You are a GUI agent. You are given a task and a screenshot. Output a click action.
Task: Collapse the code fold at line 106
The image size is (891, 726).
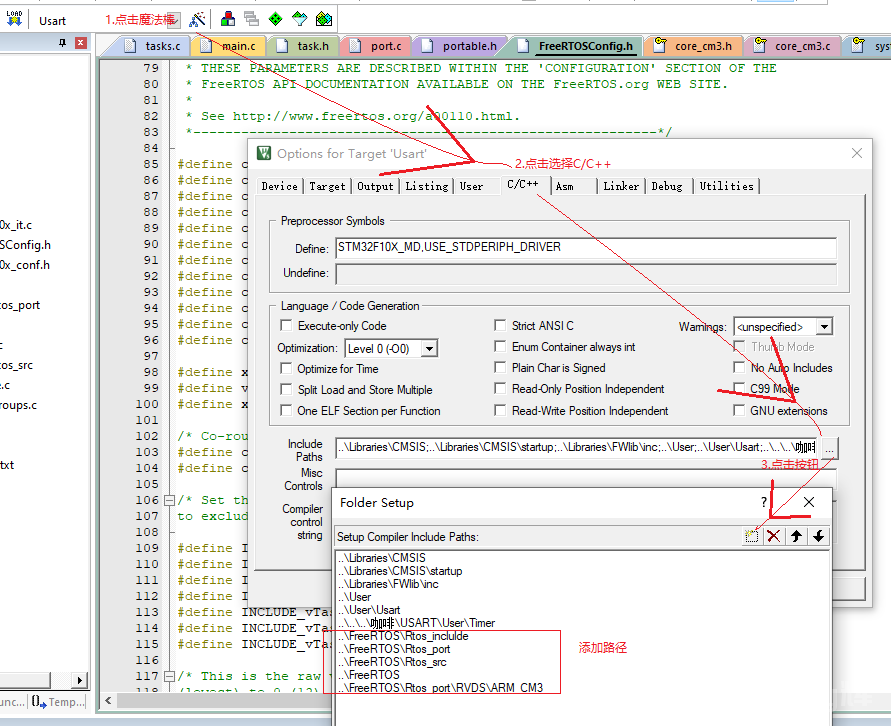click(169, 500)
